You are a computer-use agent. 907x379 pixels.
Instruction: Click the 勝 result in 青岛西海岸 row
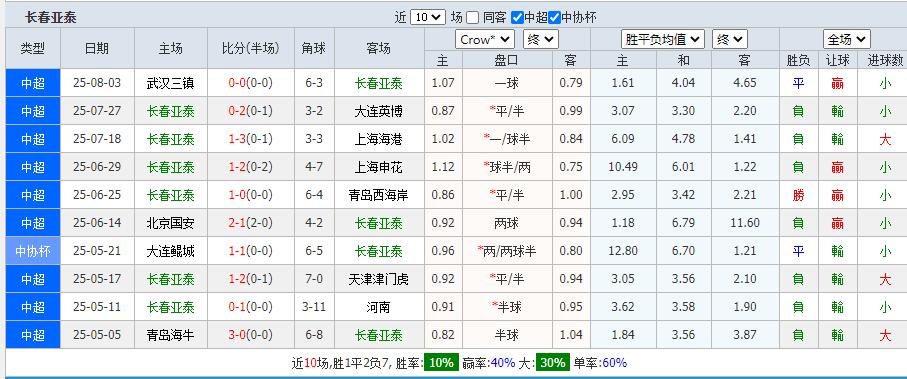point(798,195)
